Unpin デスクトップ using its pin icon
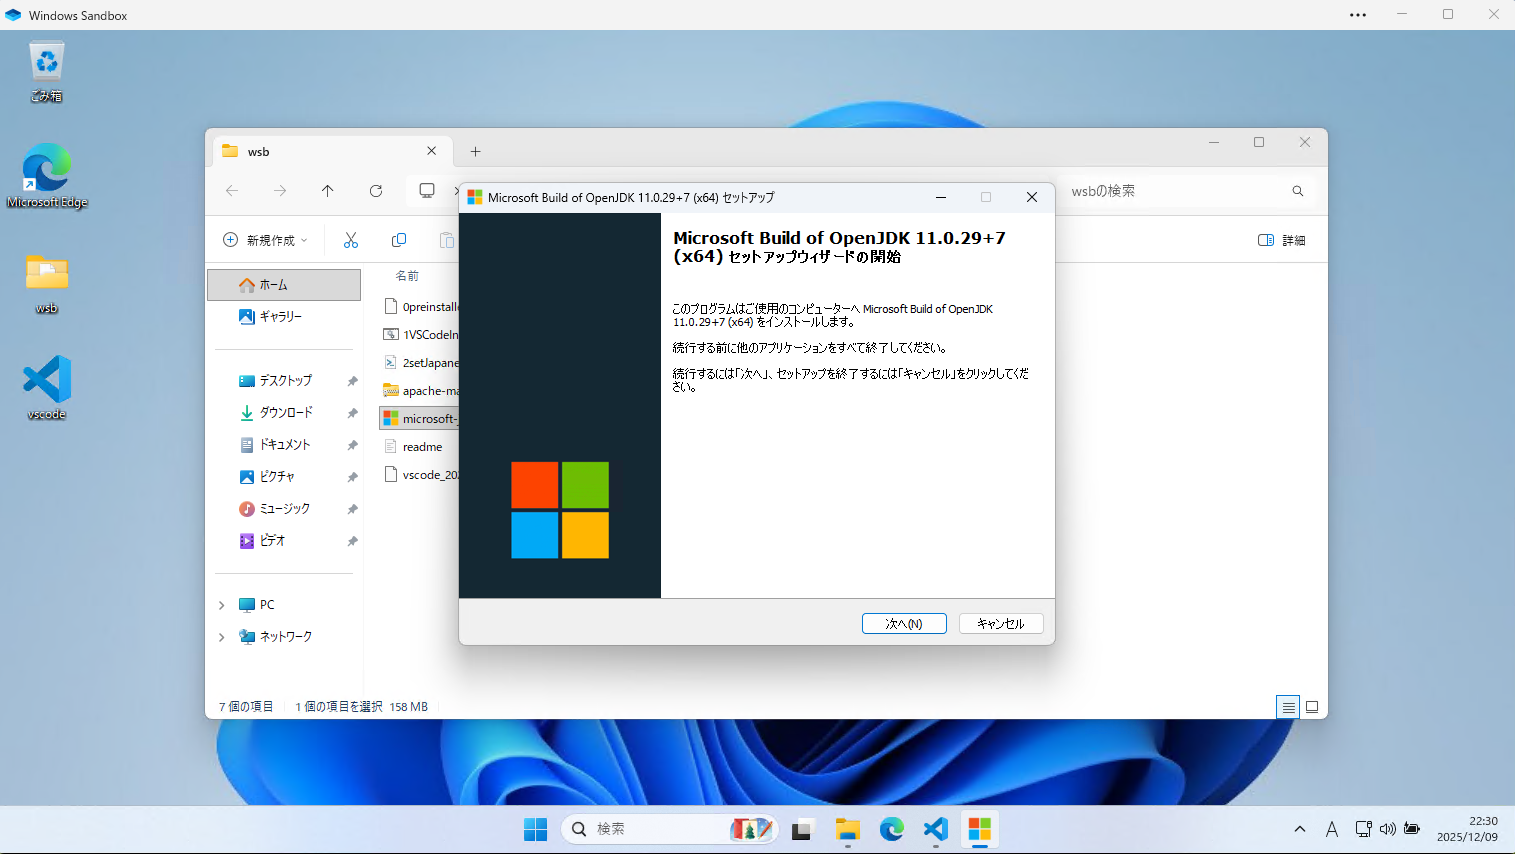 (352, 381)
